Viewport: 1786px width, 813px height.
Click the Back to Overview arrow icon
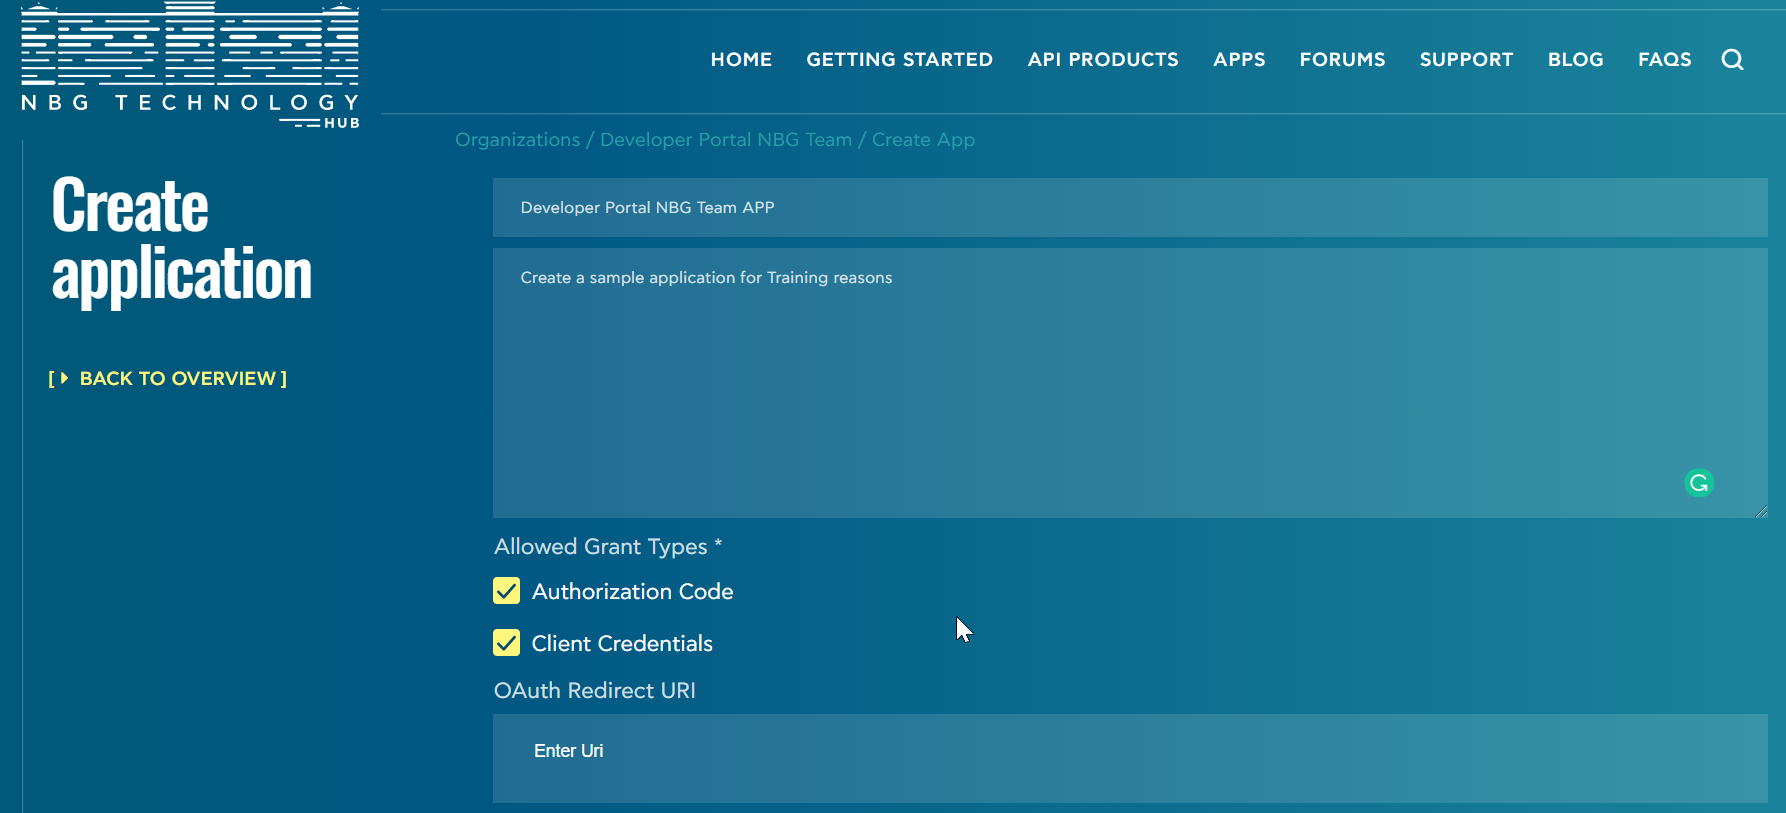click(x=64, y=379)
